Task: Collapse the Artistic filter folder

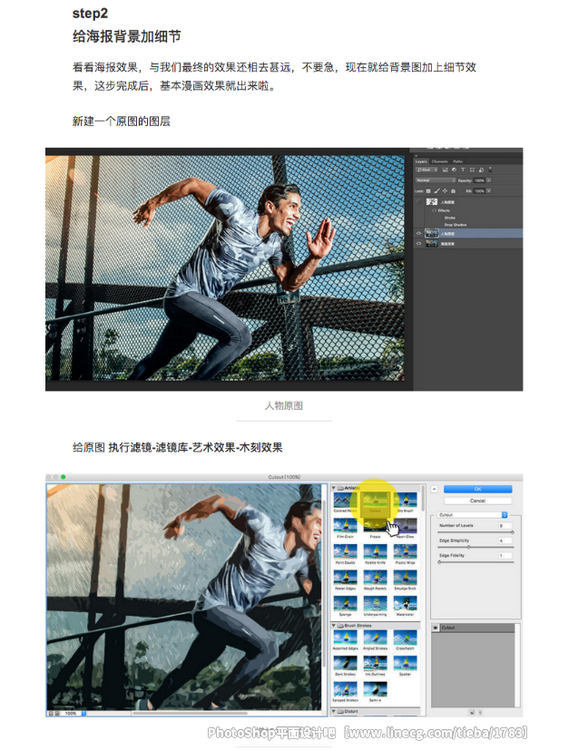Action: click(x=334, y=488)
